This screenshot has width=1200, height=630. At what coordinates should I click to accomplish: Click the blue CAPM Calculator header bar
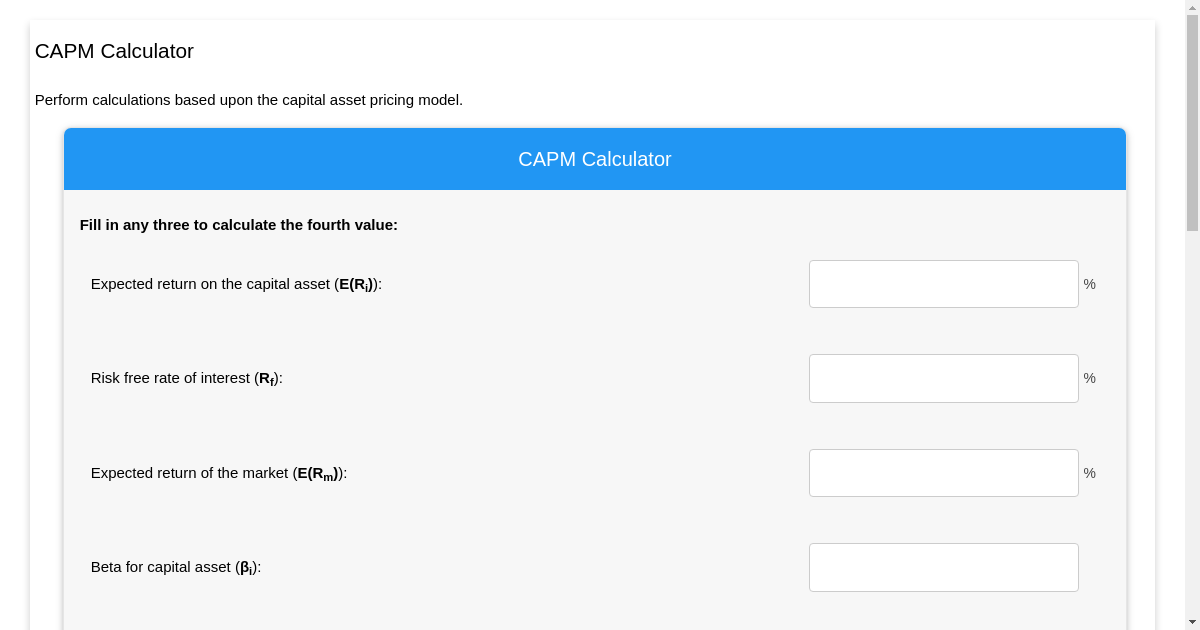pos(595,158)
